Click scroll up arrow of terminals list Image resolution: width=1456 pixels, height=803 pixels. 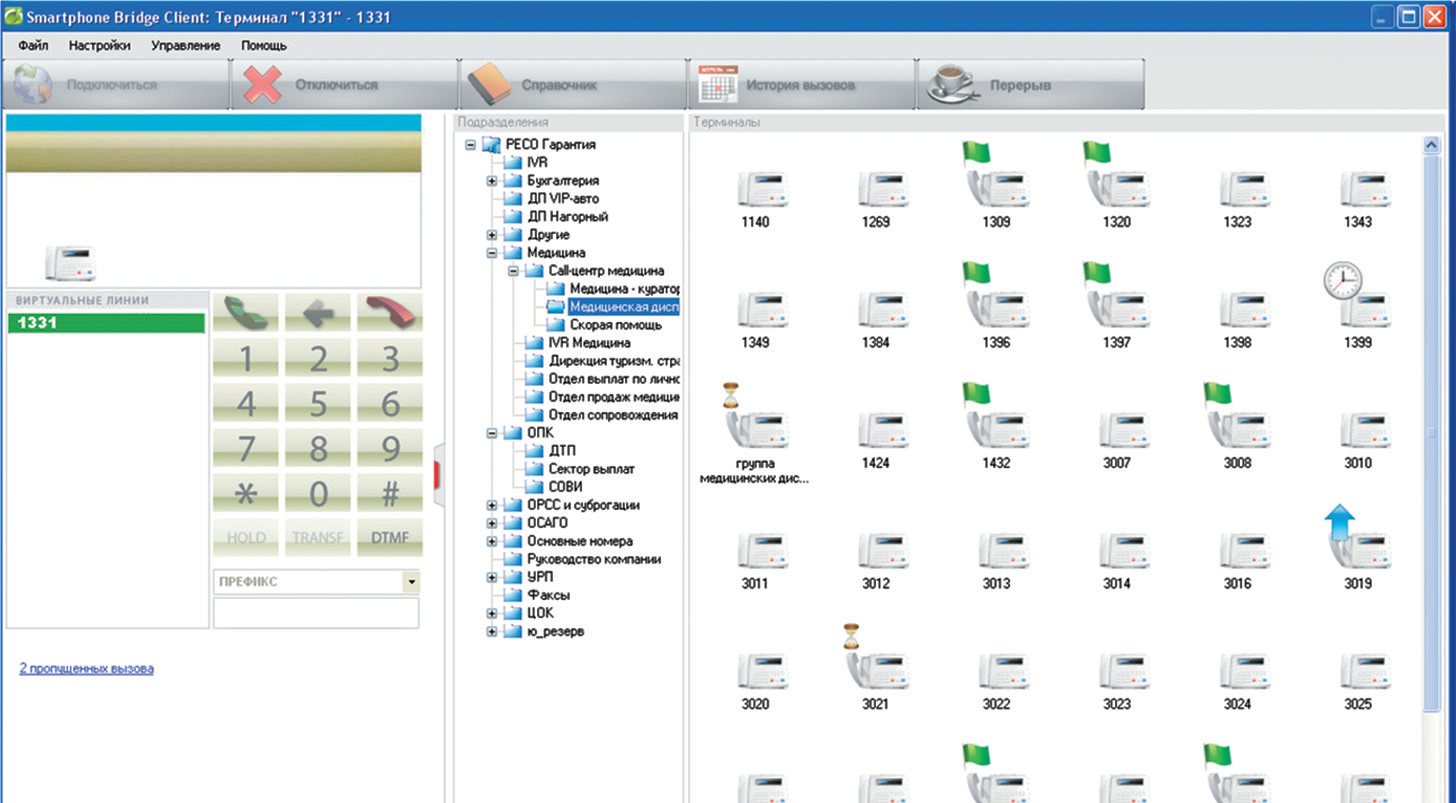coord(1431,145)
